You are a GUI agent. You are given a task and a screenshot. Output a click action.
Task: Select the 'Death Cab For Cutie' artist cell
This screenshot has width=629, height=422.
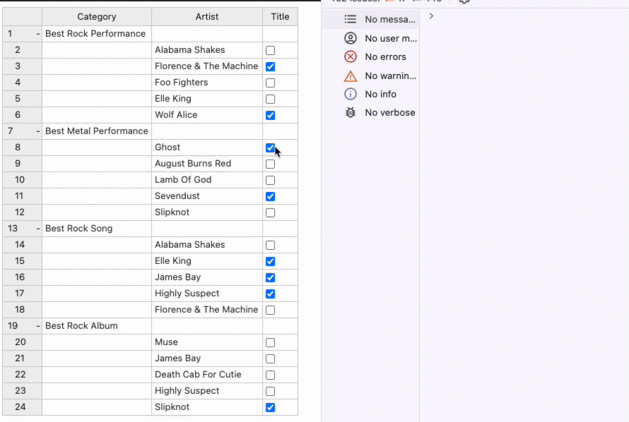(x=207, y=375)
